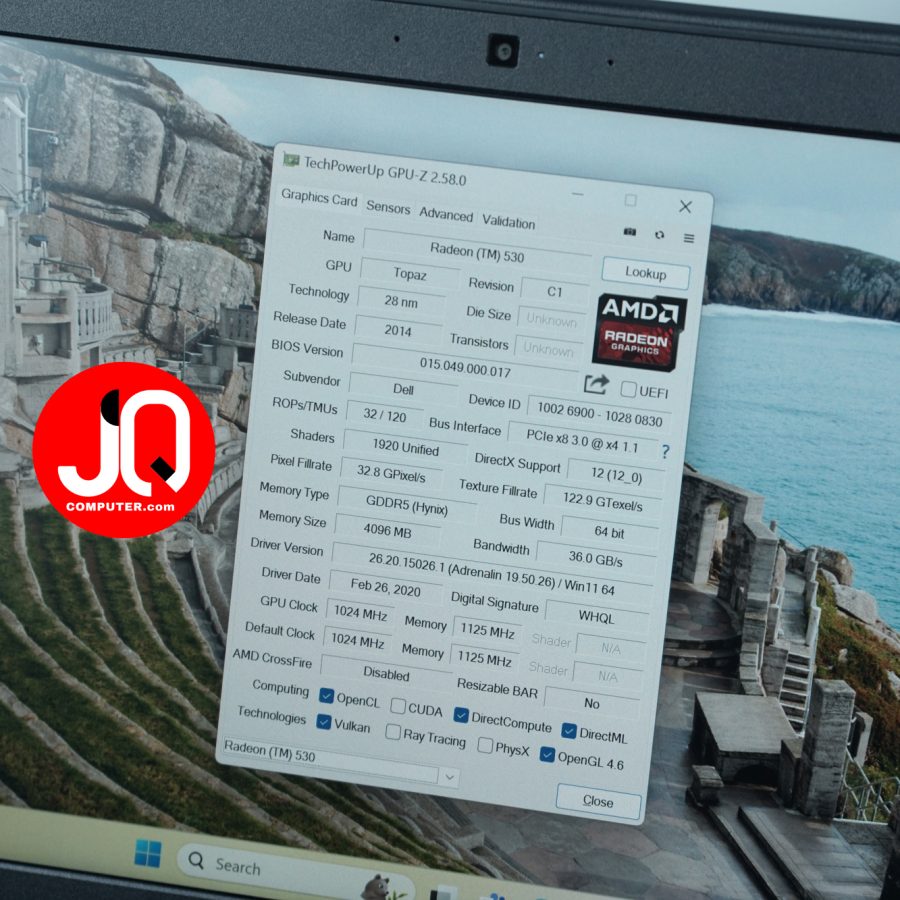Switch to the Sensors tab
This screenshot has height=900, width=900.
(x=388, y=207)
